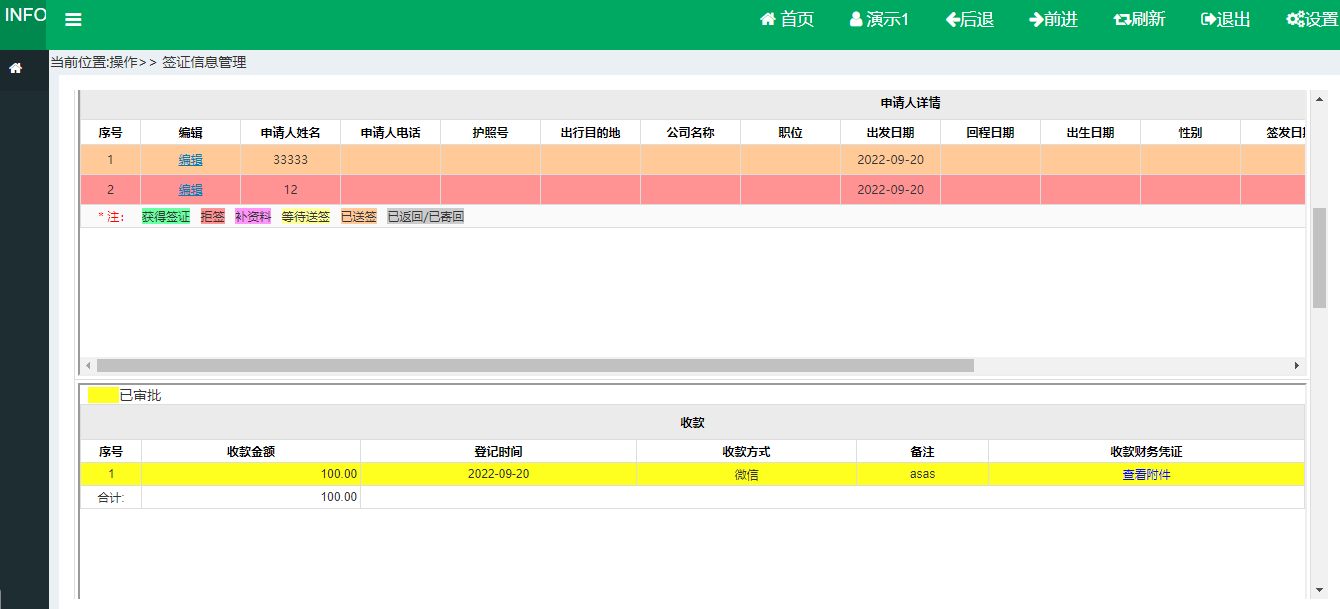Click 退出 to log out
Viewport: 1340px width, 609px height.
[x=1225, y=20]
